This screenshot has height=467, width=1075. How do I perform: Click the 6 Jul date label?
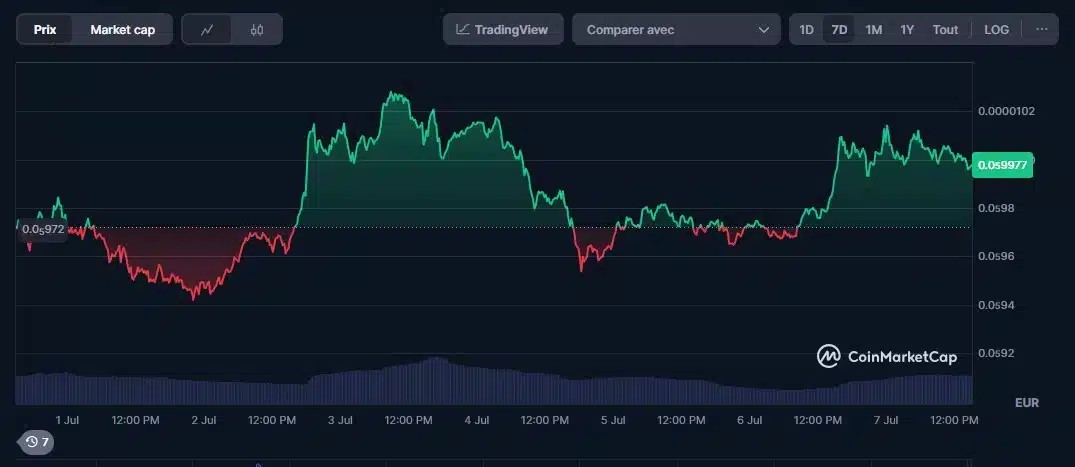[x=749, y=420]
